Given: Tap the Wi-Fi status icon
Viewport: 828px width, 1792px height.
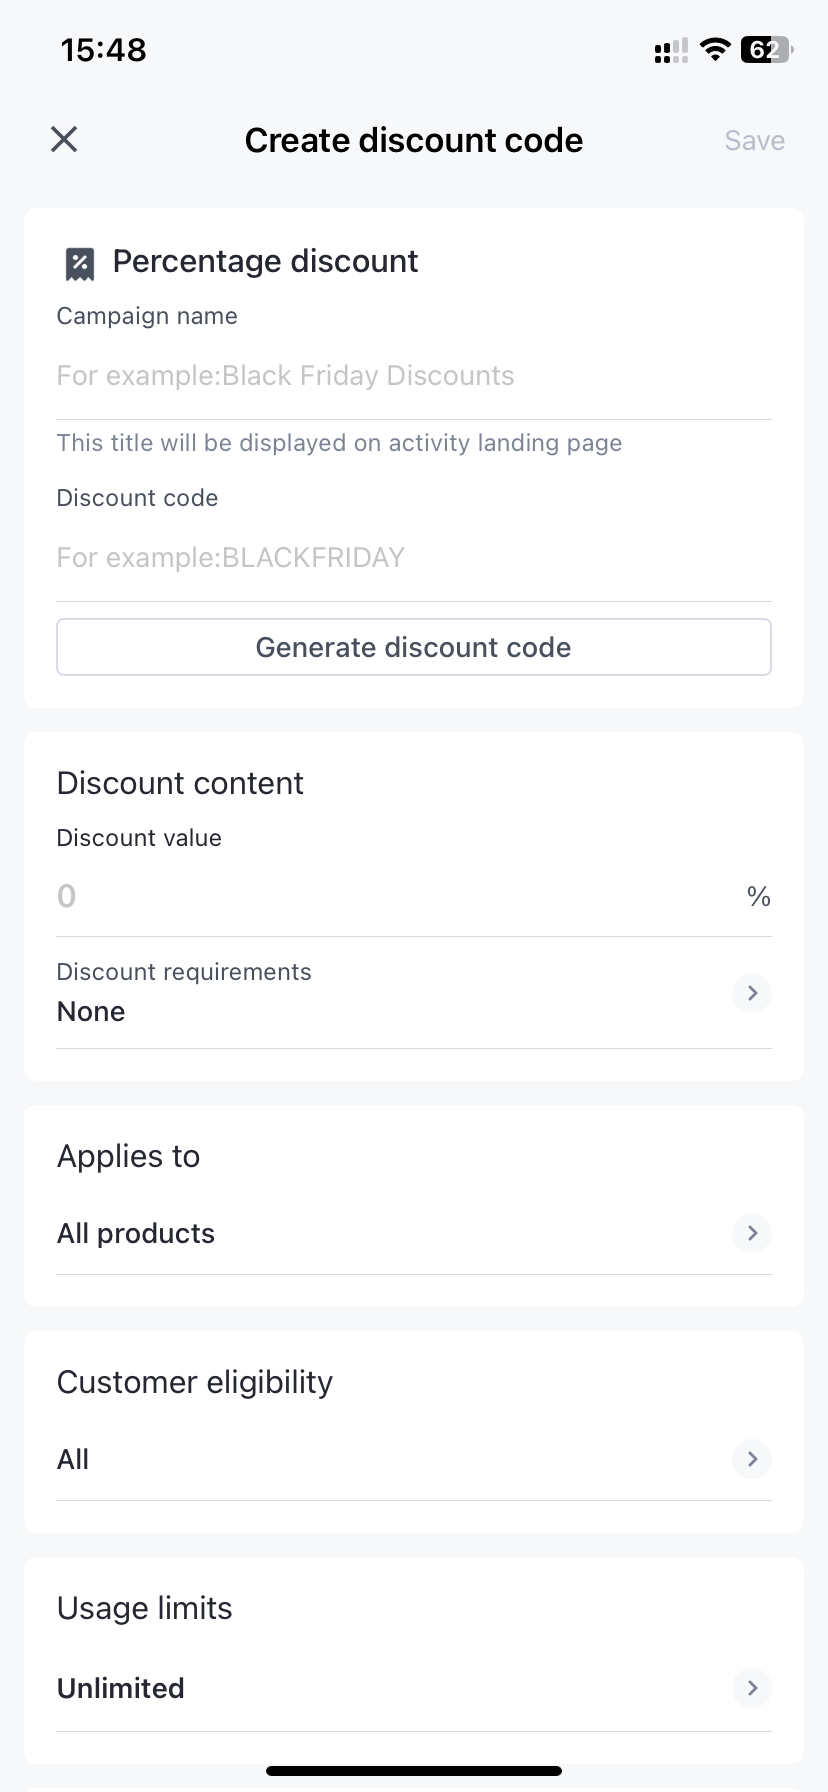Looking at the screenshot, I should (x=715, y=50).
